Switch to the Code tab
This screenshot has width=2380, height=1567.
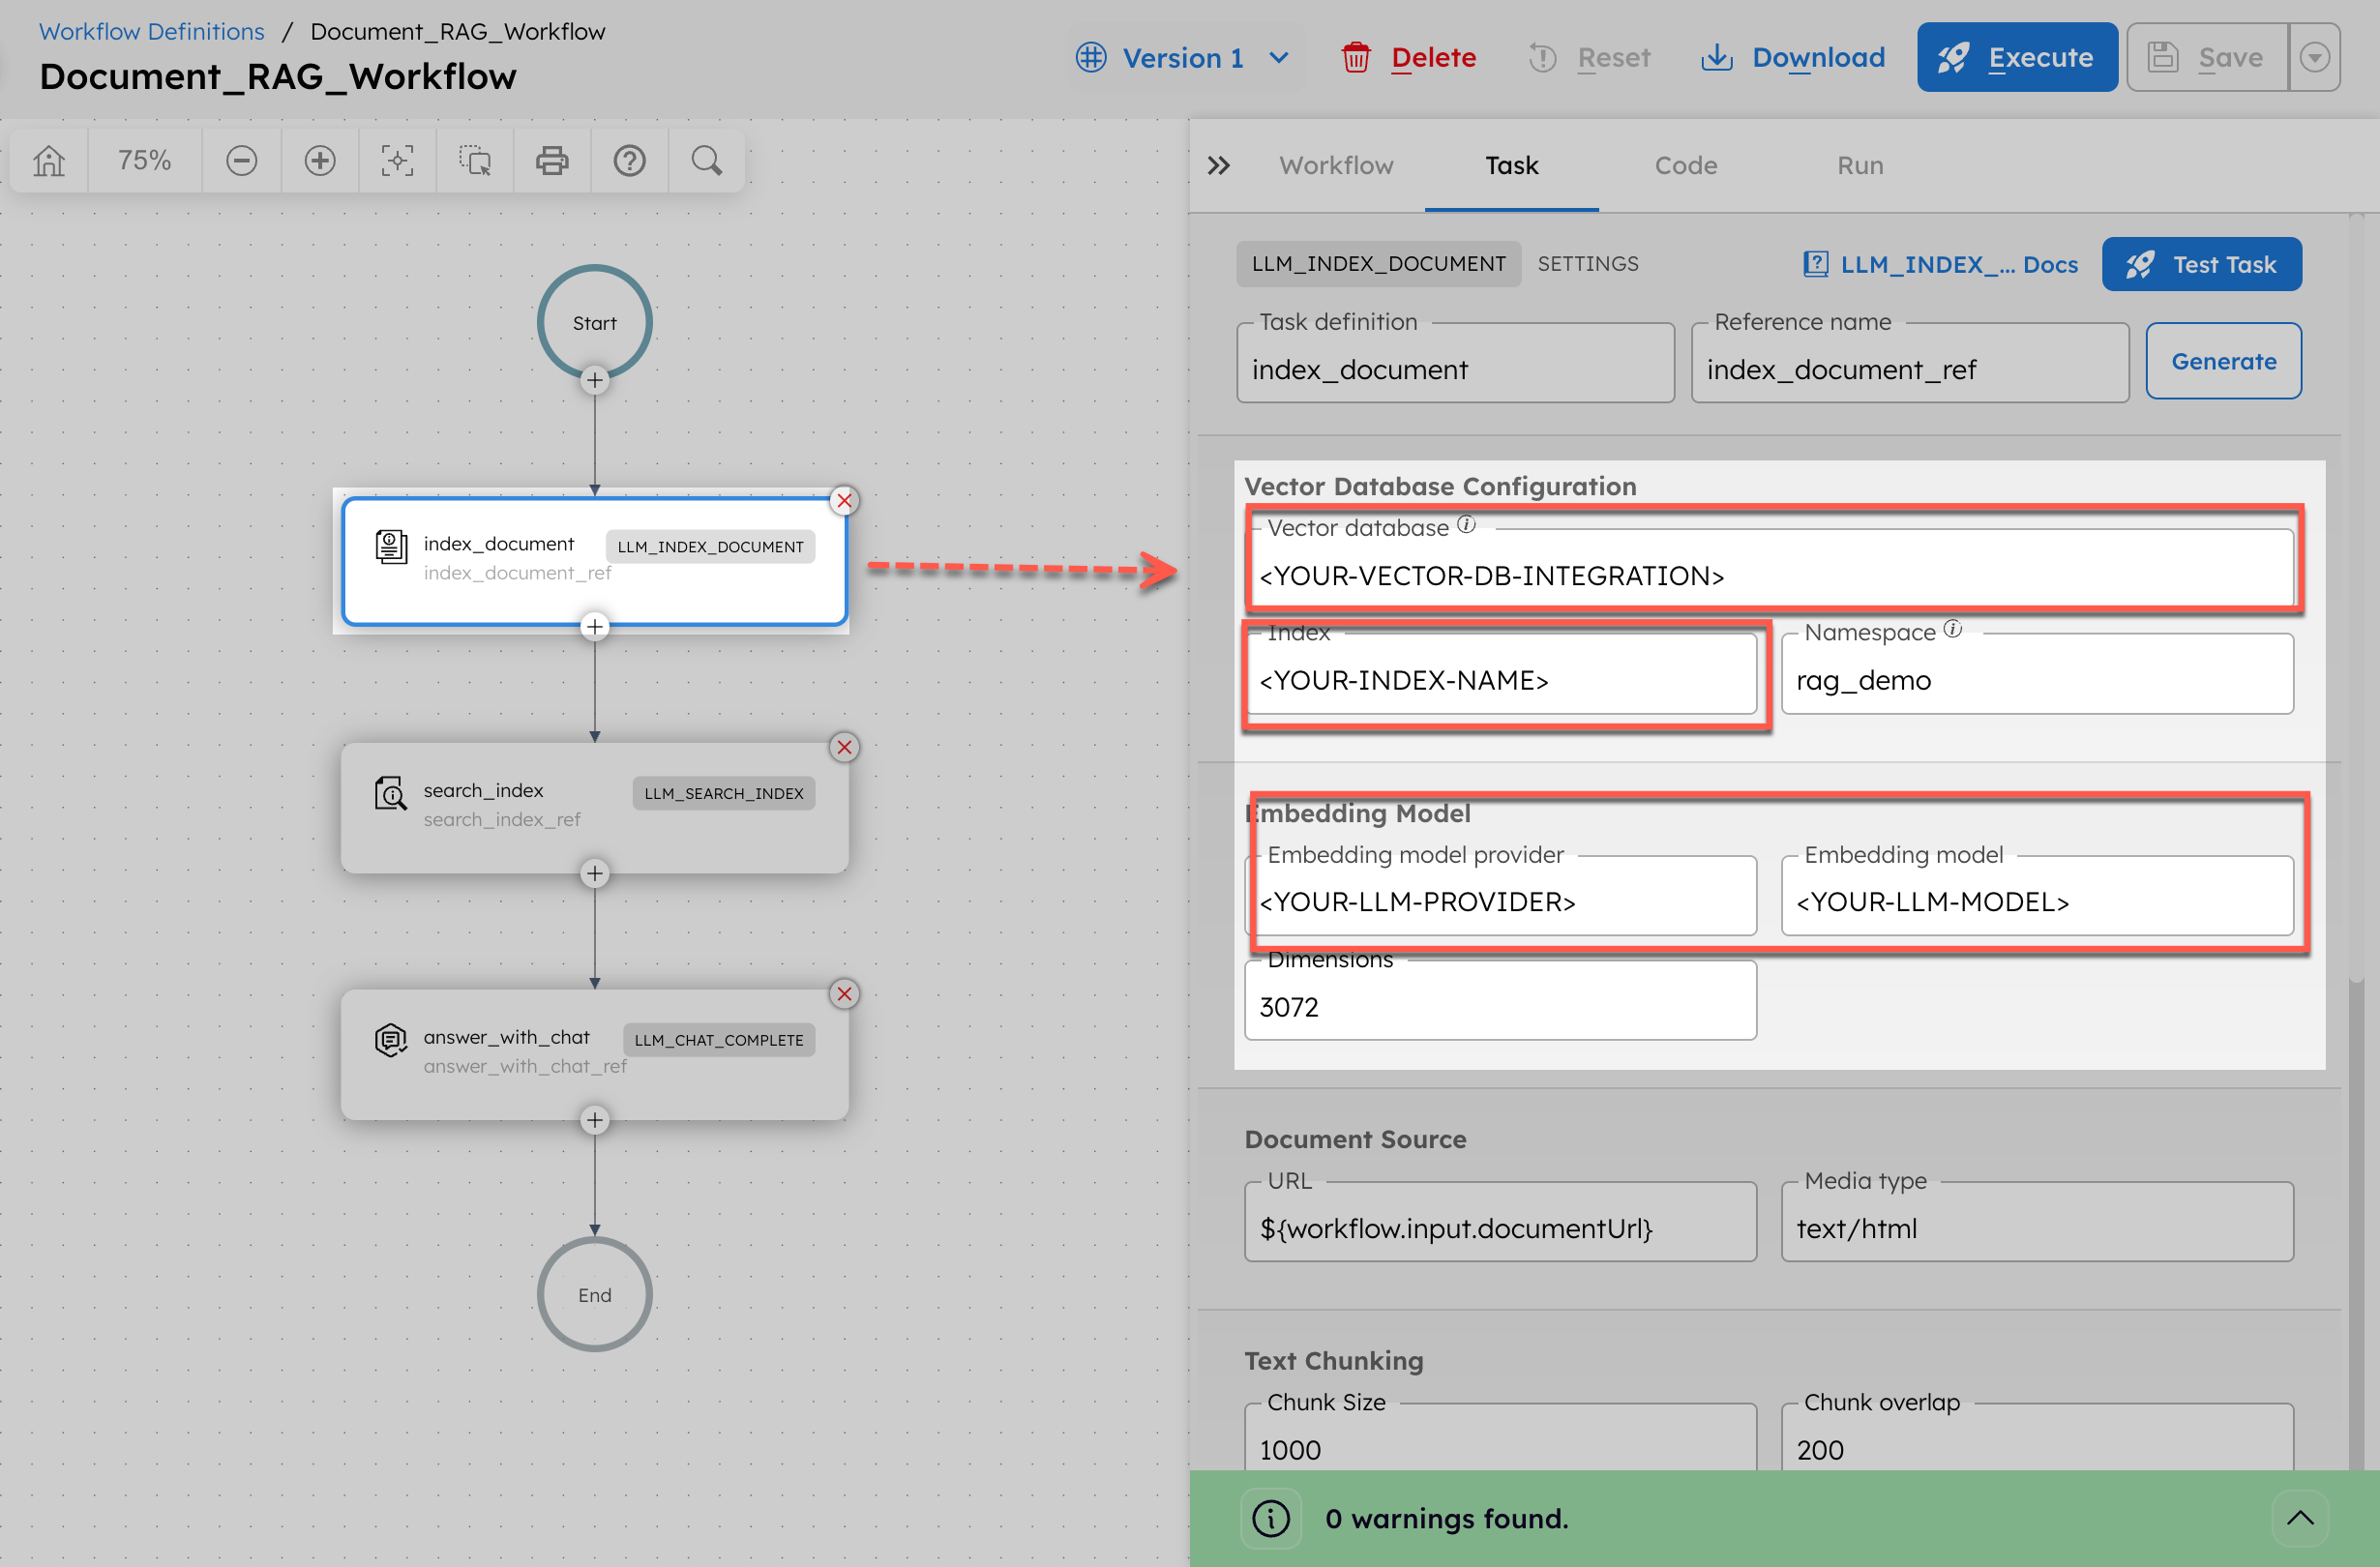[1685, 165]
